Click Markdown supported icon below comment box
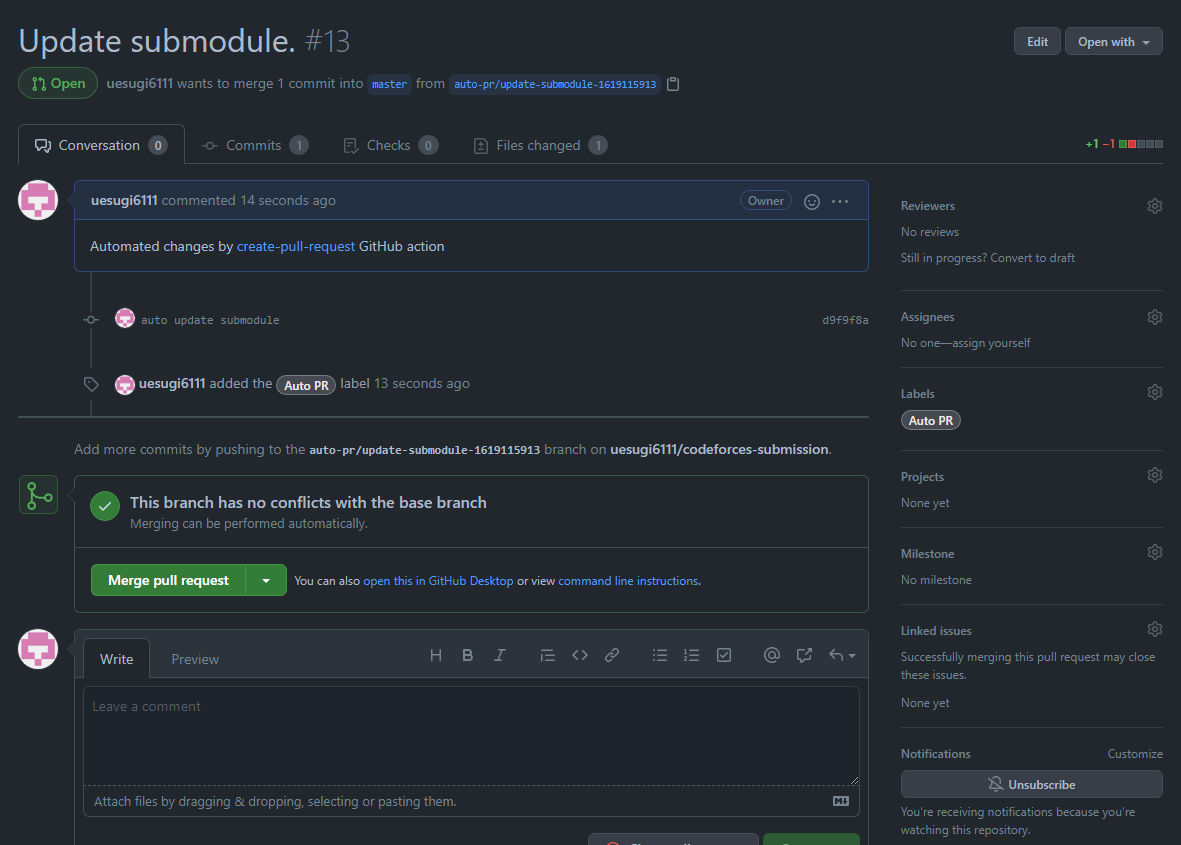1181x845 pixels. coord(841,801)
